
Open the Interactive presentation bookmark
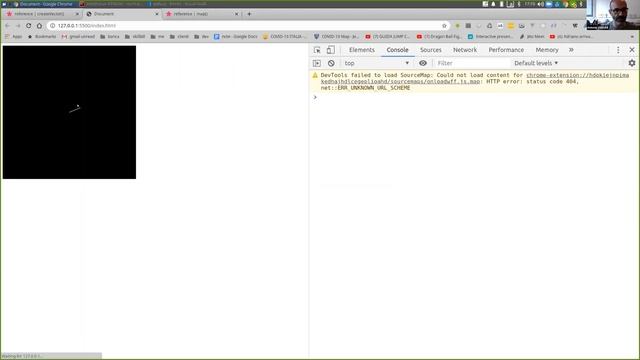pos(491,37)
